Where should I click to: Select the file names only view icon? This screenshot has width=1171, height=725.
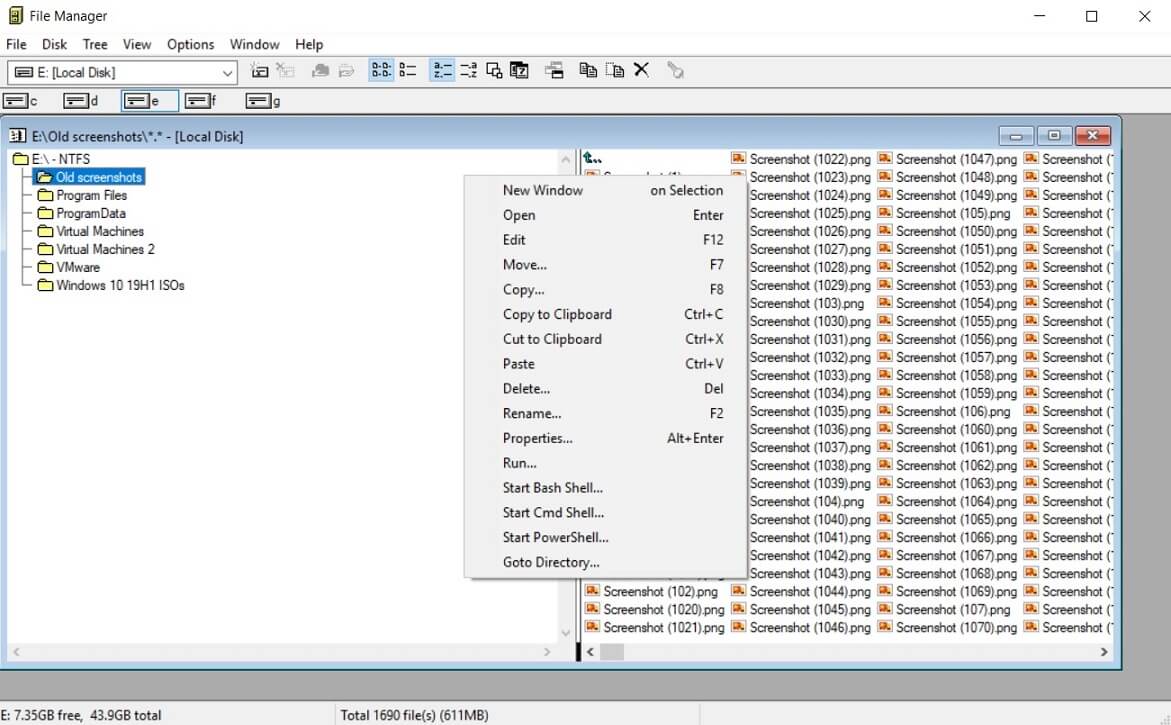point(381,71)
